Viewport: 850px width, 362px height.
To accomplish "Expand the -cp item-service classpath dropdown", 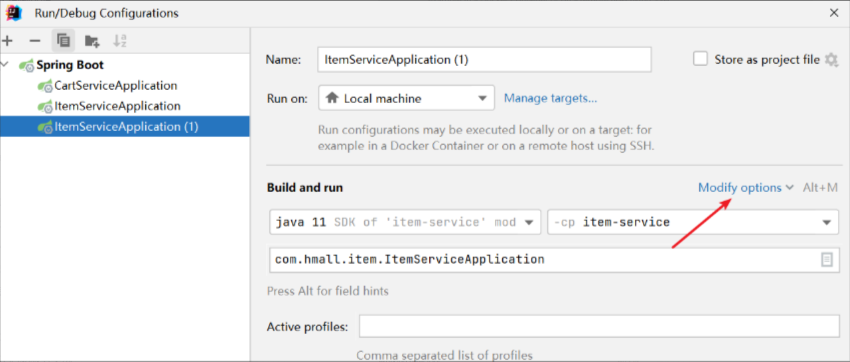I will 693,222.
